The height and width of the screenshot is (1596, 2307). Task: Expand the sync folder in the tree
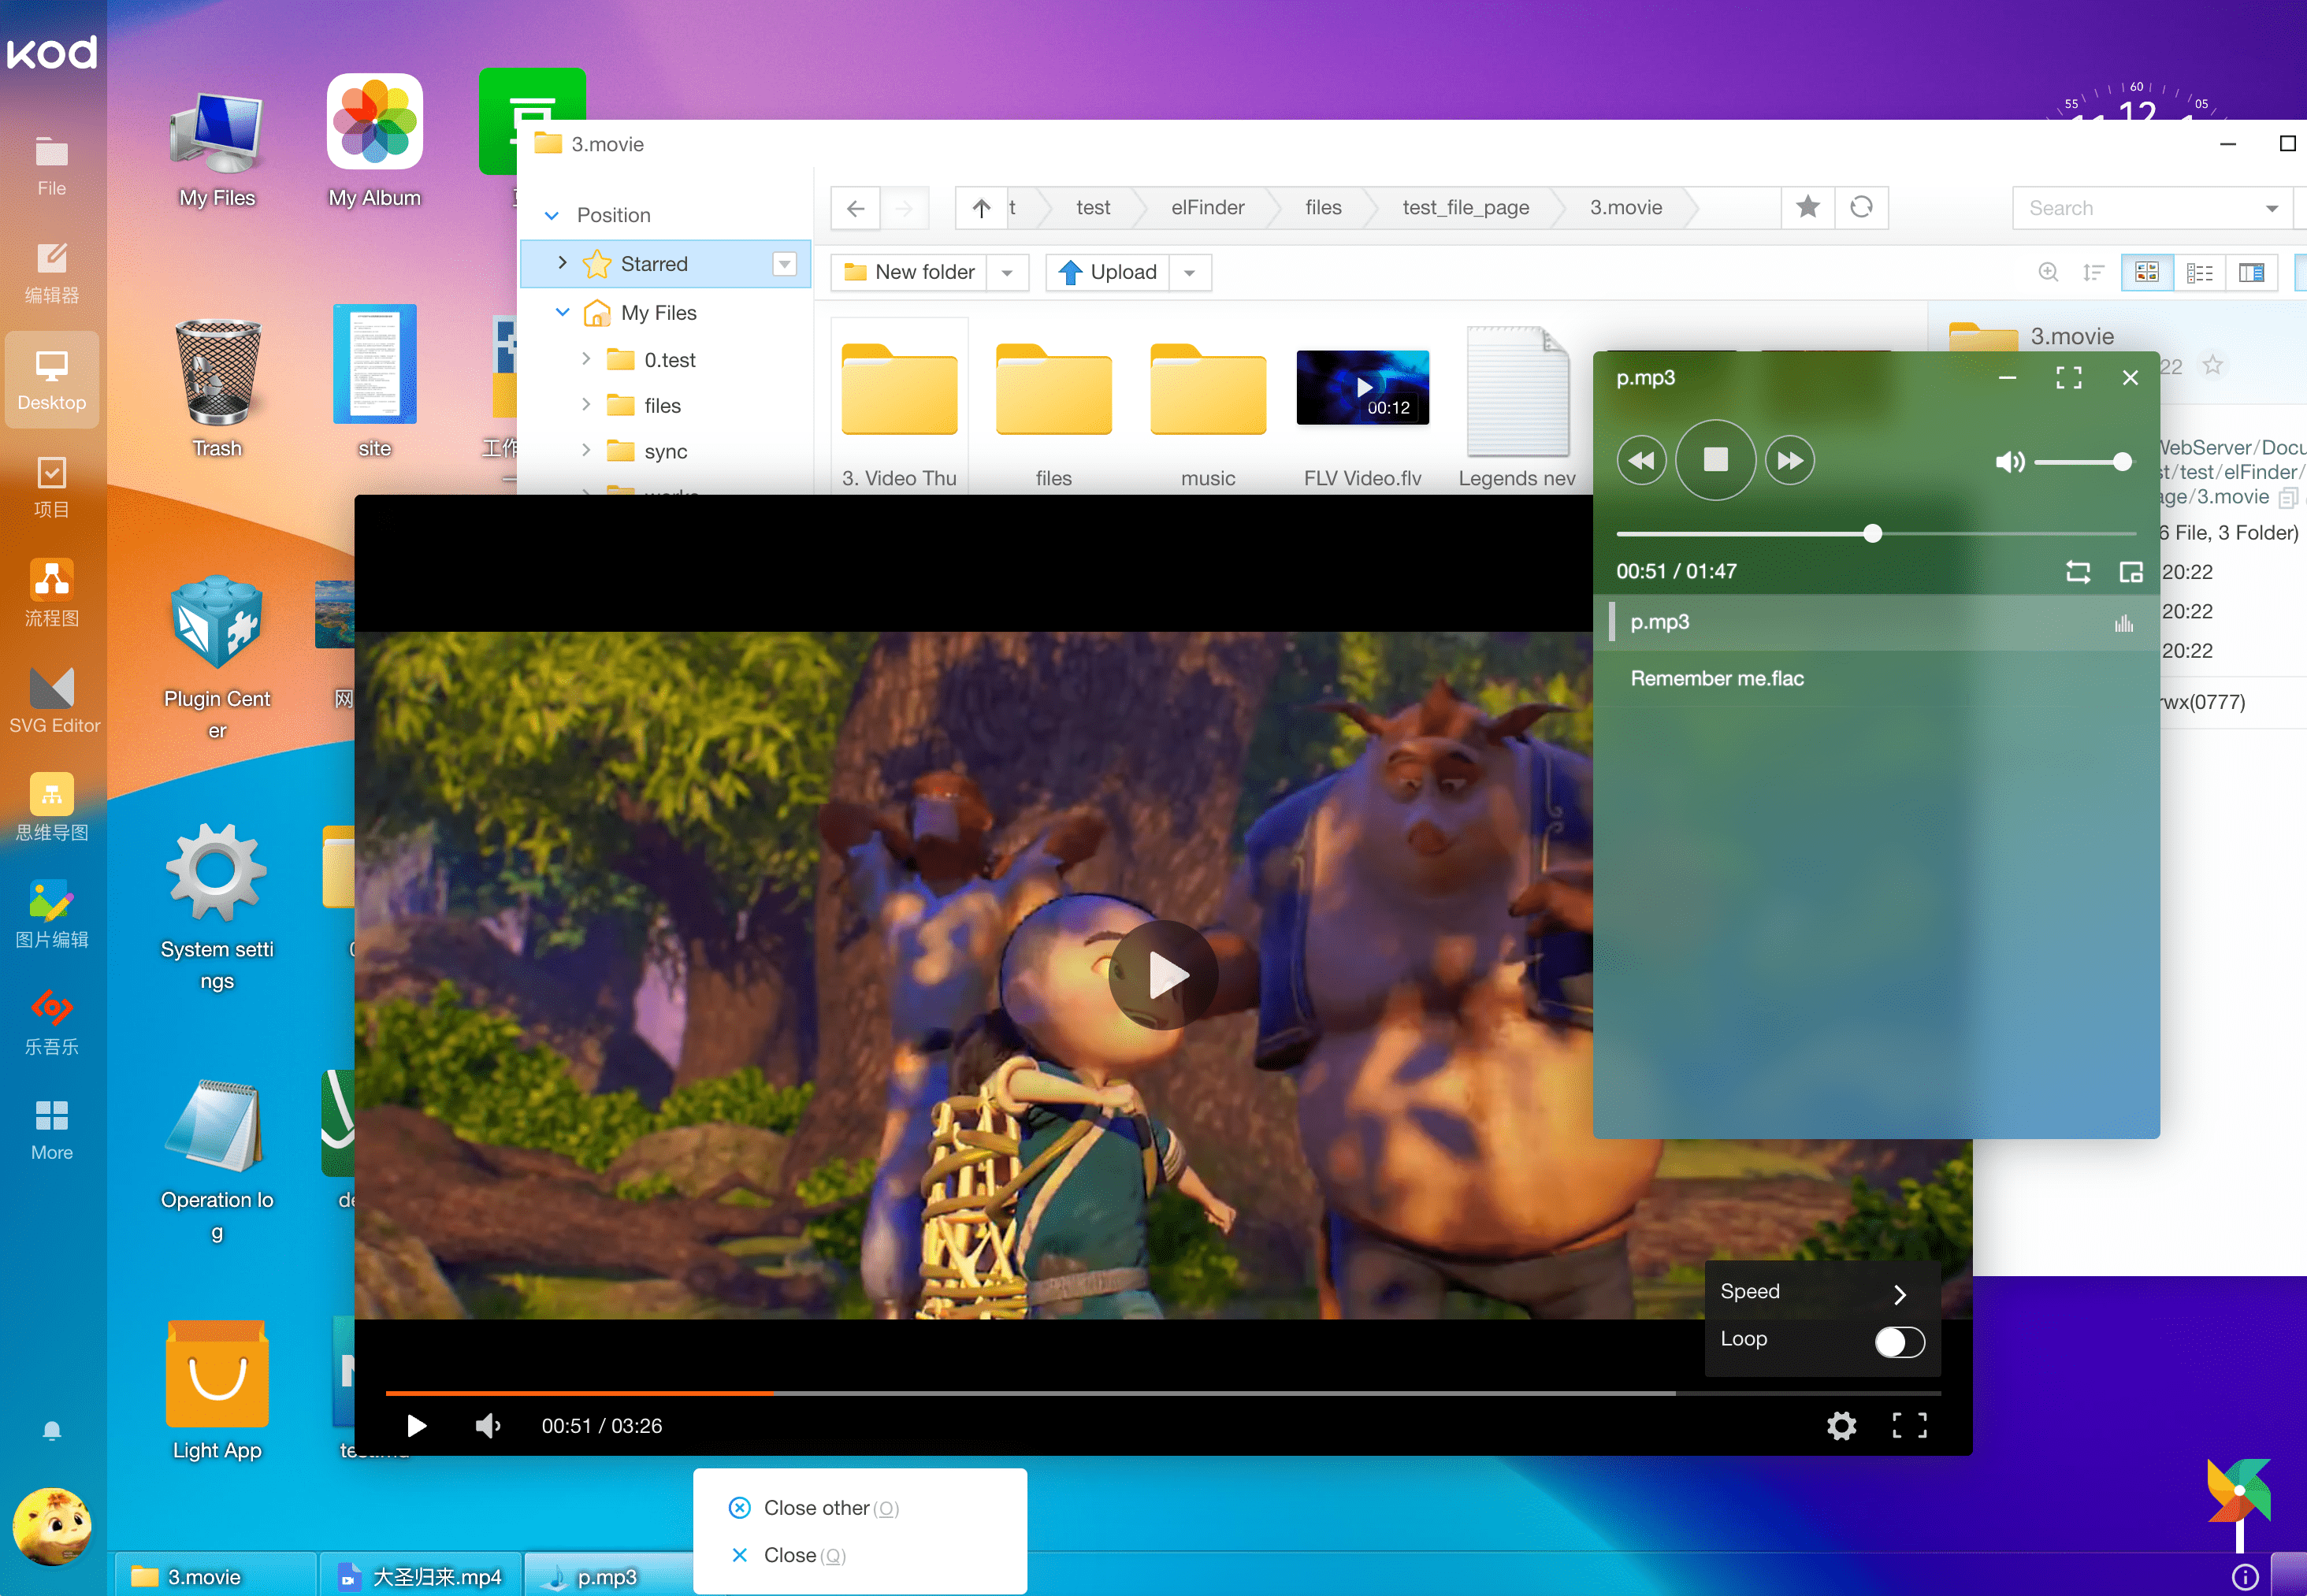(x=586, y=451)
